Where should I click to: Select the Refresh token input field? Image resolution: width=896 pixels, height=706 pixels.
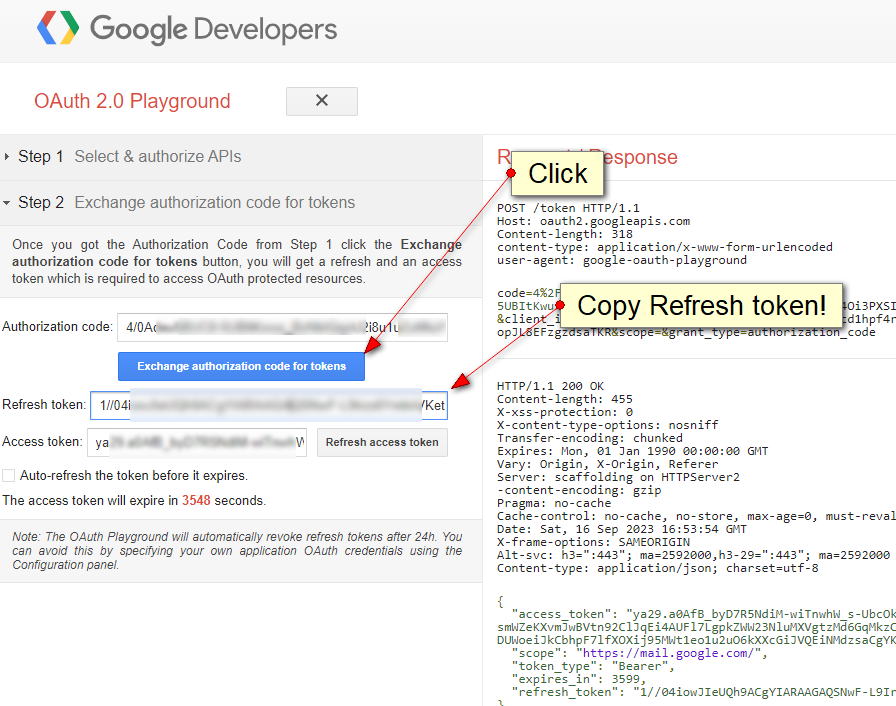(269, 406)
